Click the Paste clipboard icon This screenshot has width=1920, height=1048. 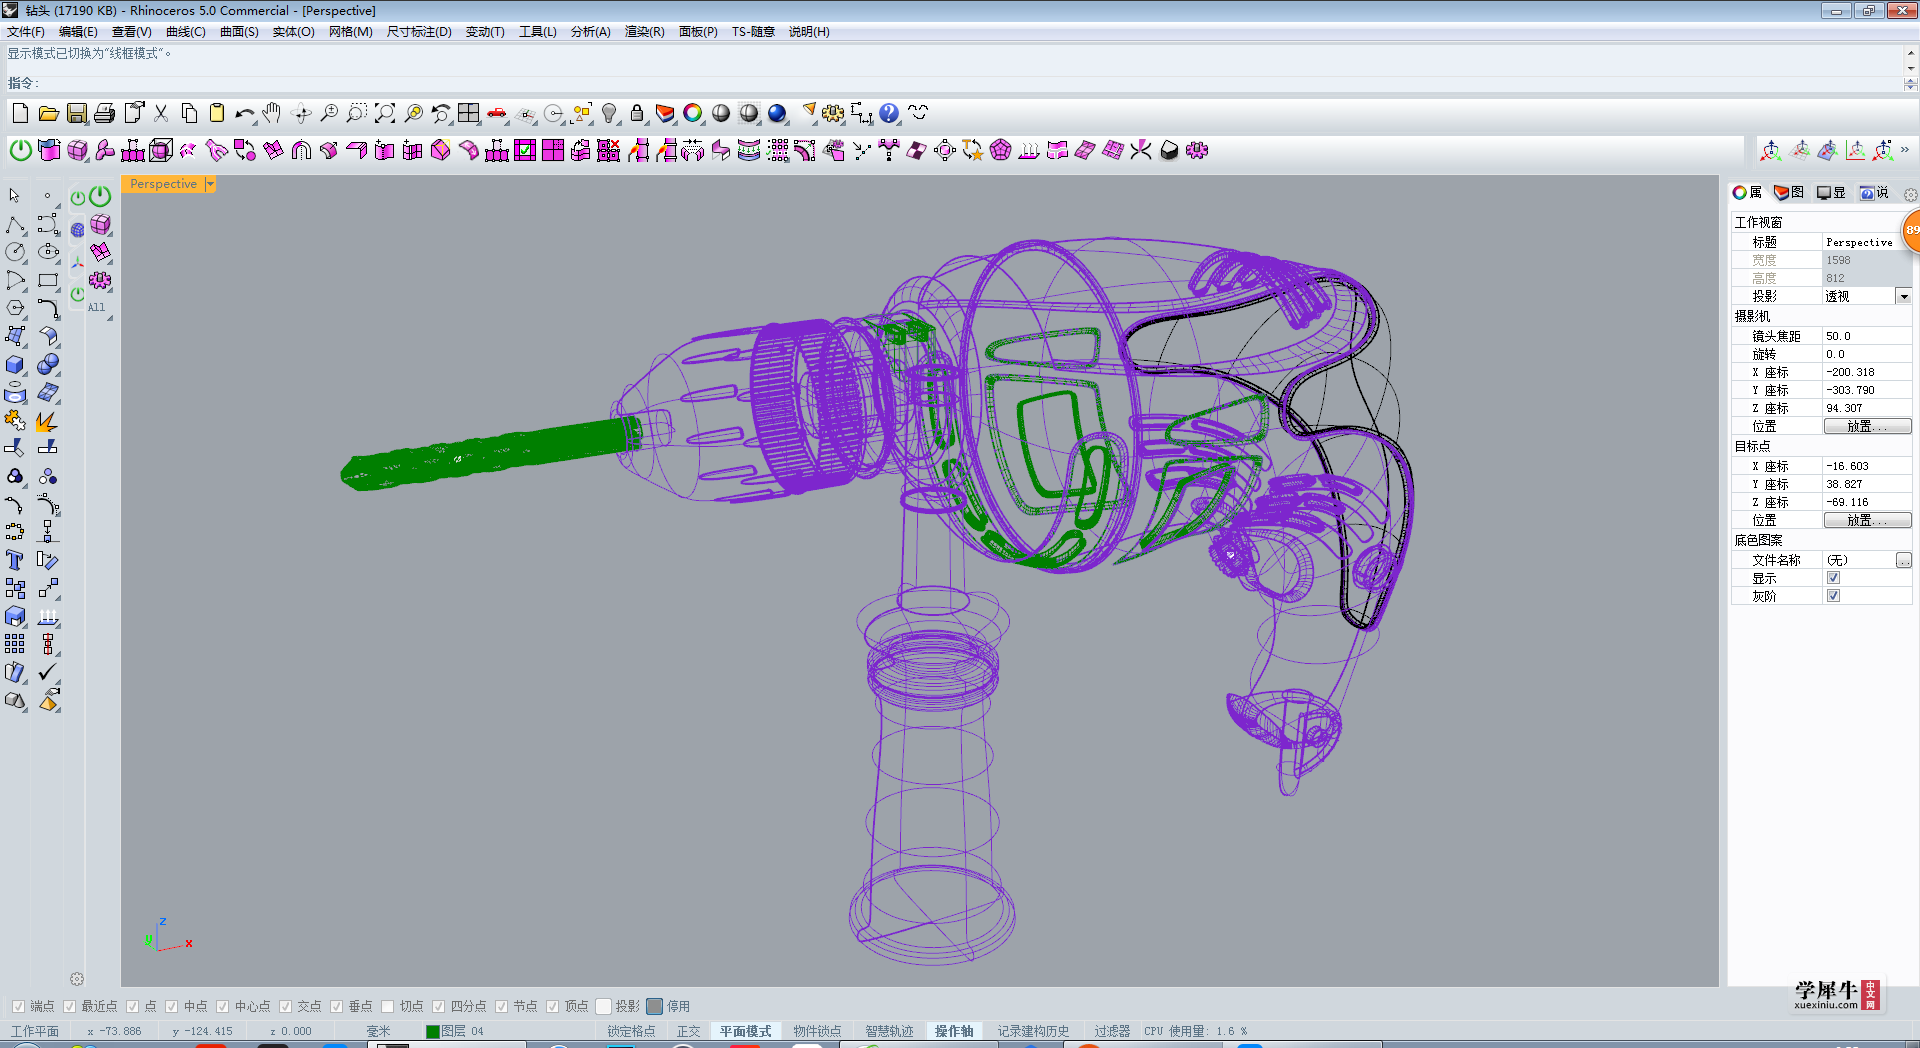pos(217,113)
